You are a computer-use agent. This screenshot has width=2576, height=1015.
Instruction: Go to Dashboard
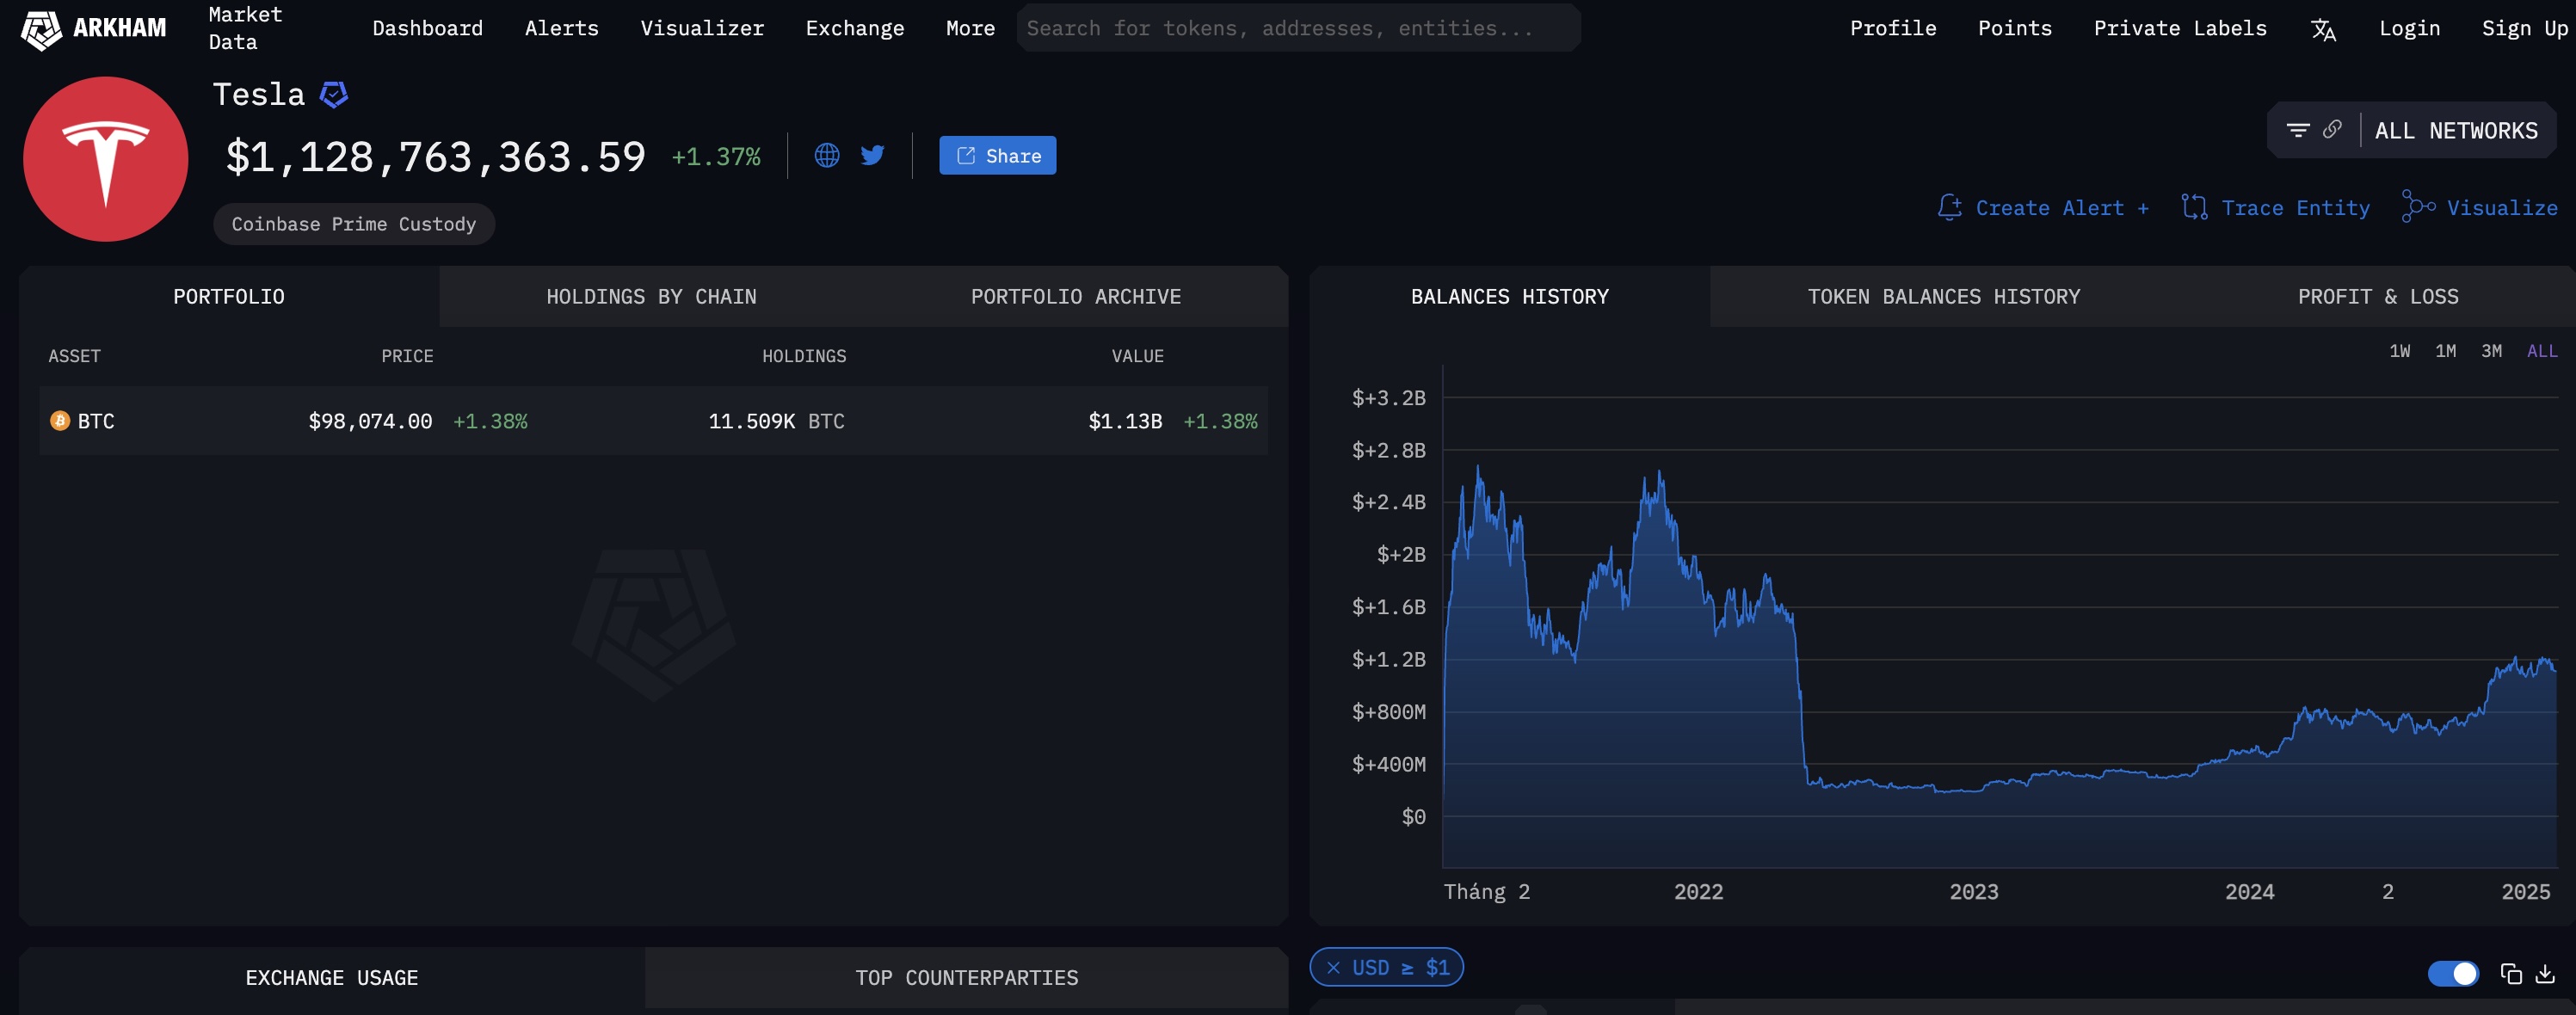click(427, 29)
